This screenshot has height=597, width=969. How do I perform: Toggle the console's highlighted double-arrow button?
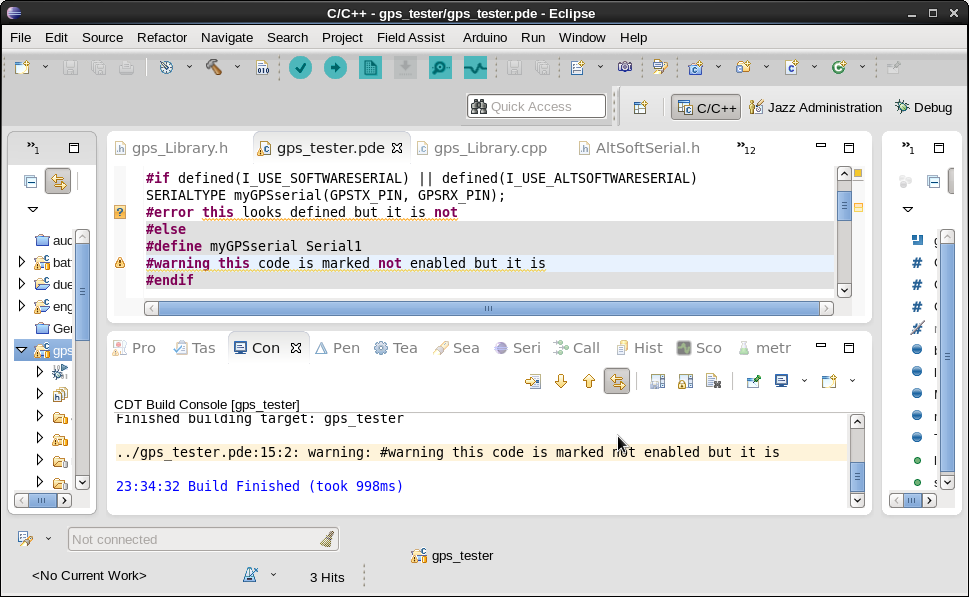pos(617,381)
